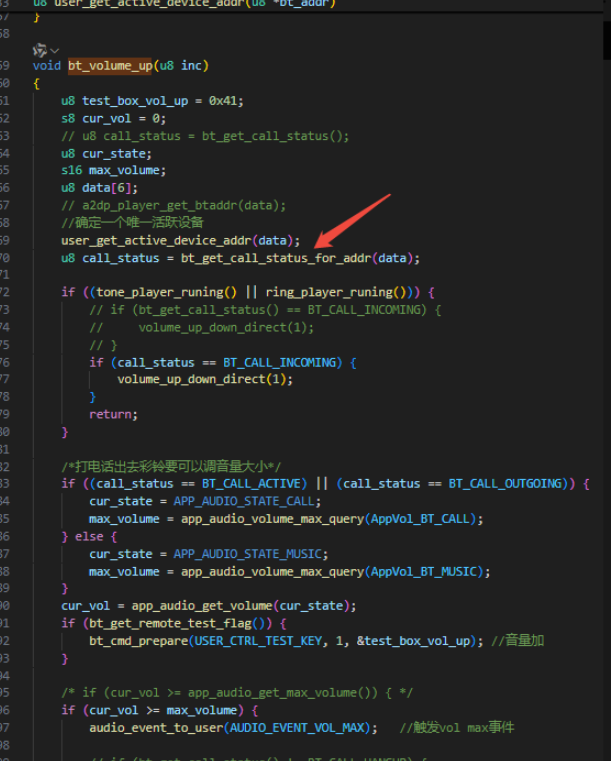The image size is (611, 761).
Task: Click the AI assistant icon above bt_volume_up
Action: (x=39, y=50)
